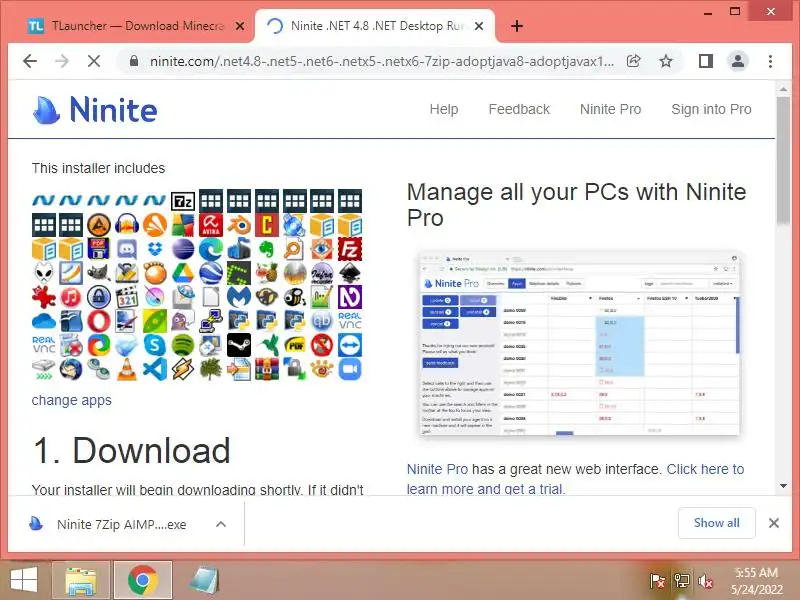Click the OneDrive blue cloud icon
The width and height of the screenshot is (800, 600).
[x=43, y=321]
